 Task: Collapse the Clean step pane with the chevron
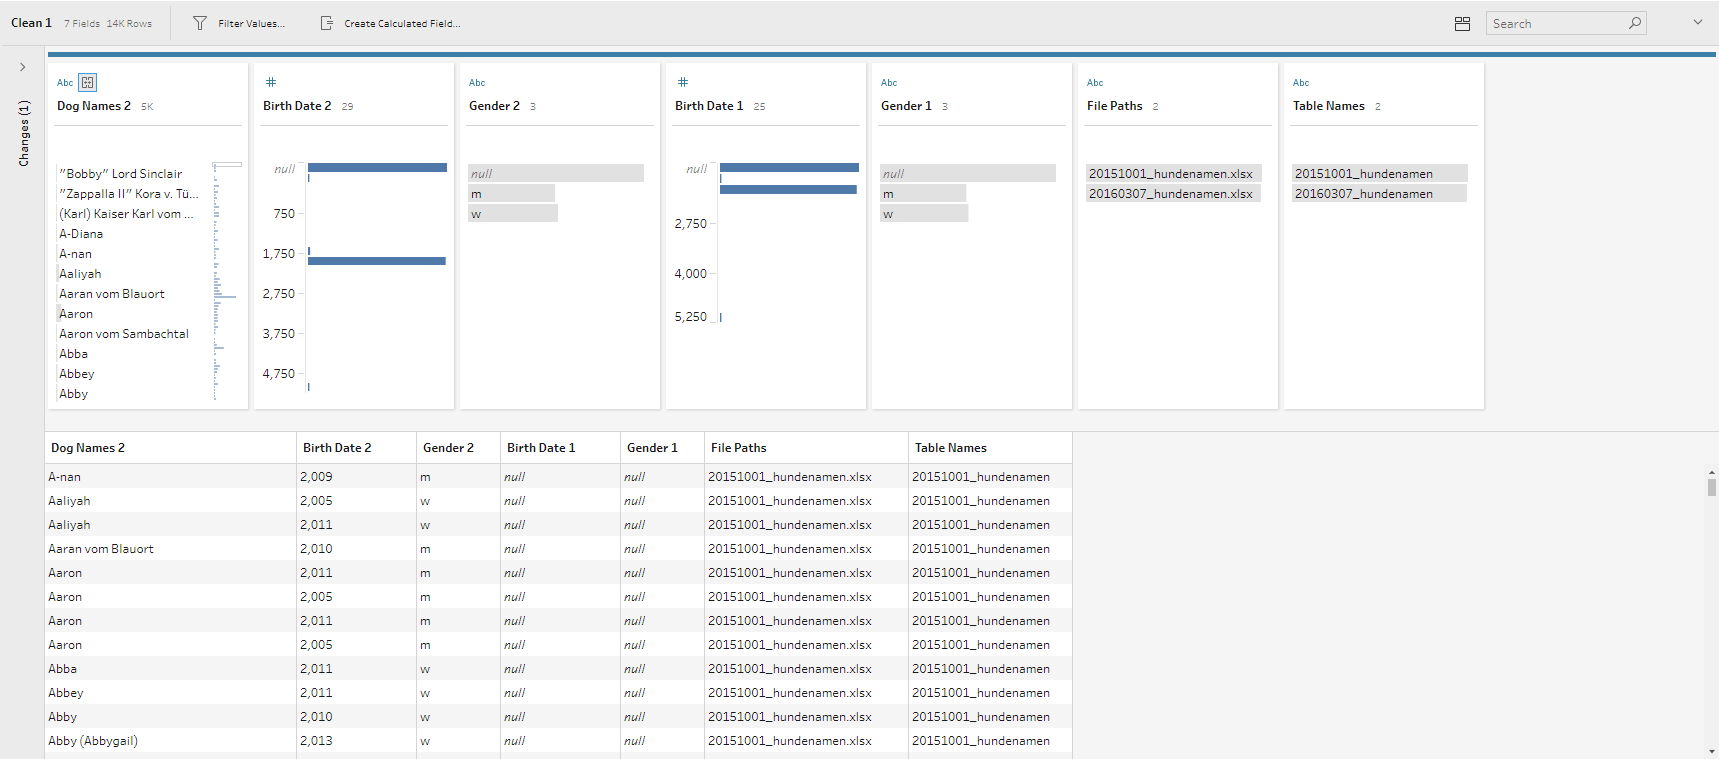coord(1697,22)
